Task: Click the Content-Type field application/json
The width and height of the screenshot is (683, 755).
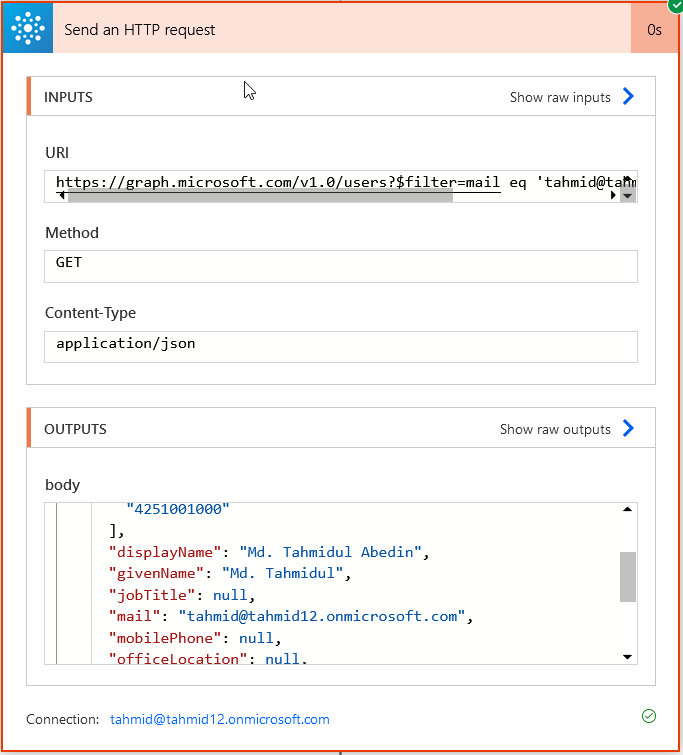Action: click(341, 347)
